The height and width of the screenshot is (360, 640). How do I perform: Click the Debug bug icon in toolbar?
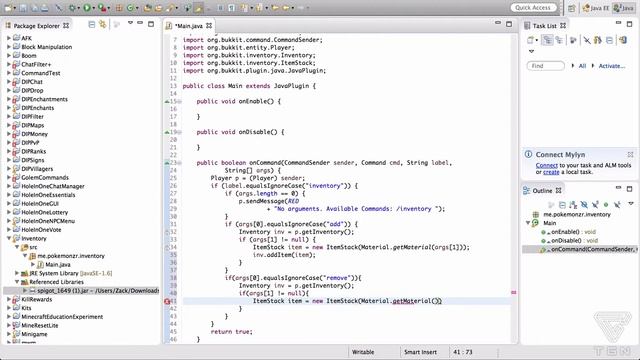point(72,8)
